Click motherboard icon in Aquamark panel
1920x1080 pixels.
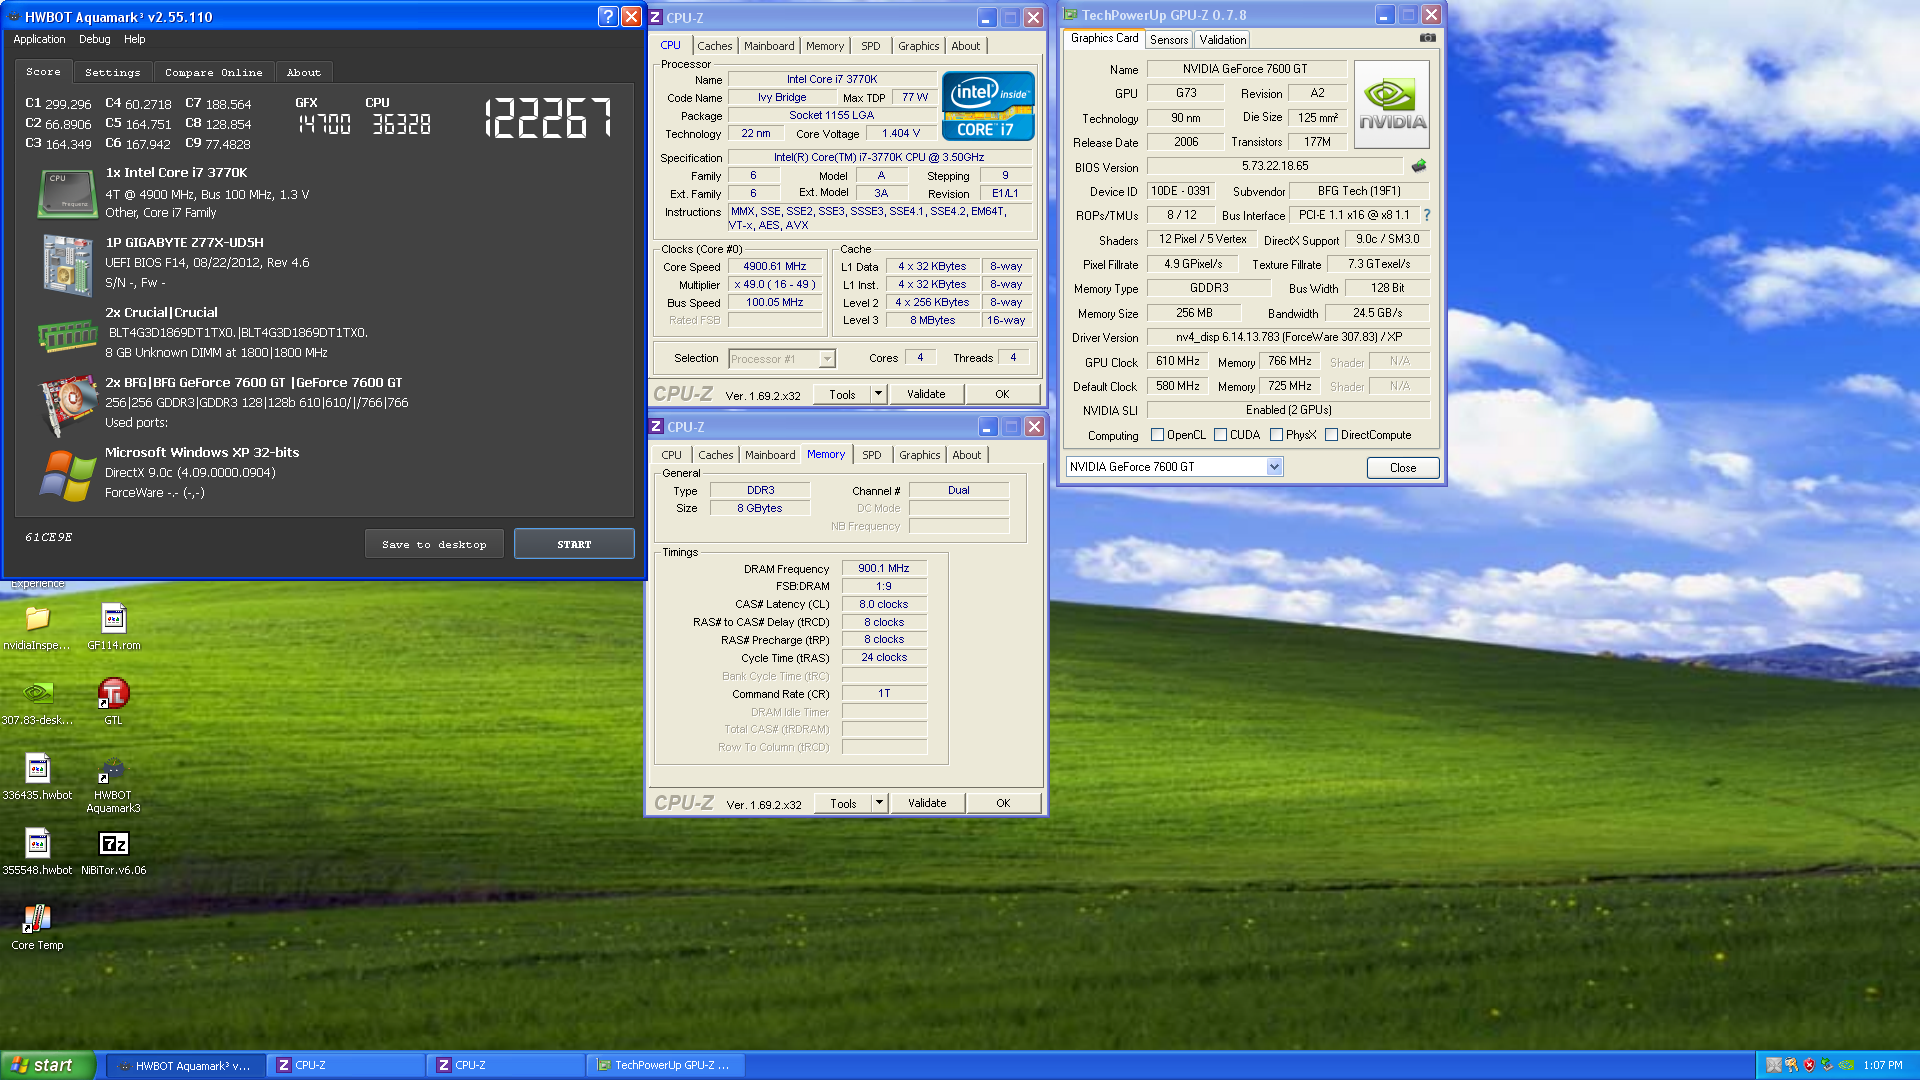point(67,265)
